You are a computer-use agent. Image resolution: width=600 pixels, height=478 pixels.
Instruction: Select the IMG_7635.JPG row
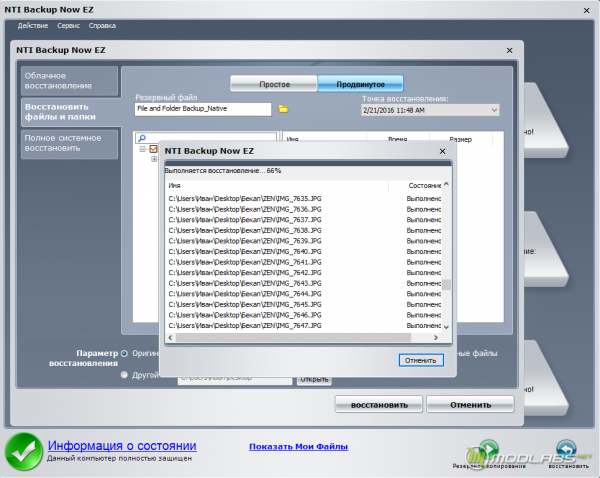[304, 199]
